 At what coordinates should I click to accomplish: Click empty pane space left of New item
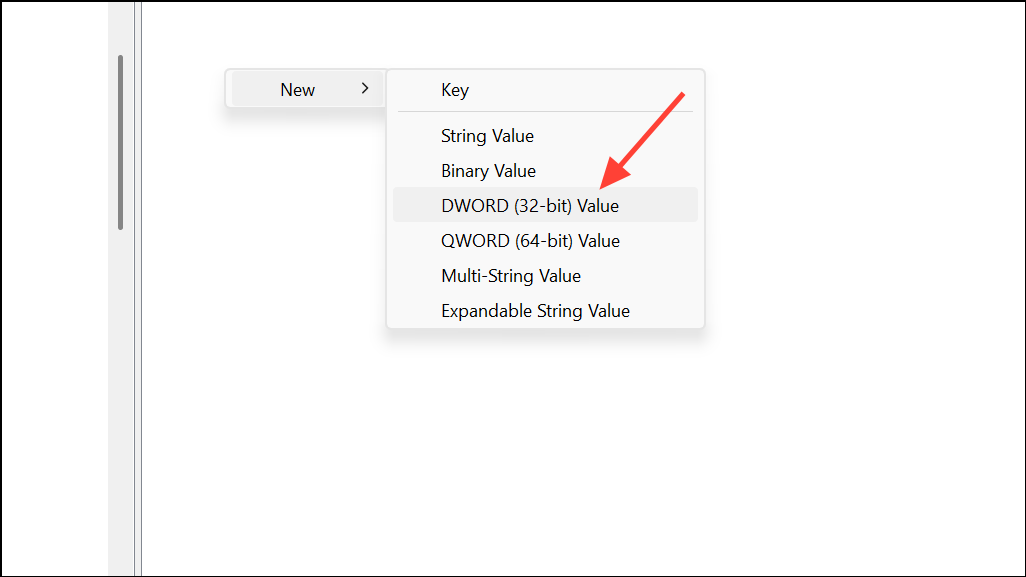click(183, 89)
